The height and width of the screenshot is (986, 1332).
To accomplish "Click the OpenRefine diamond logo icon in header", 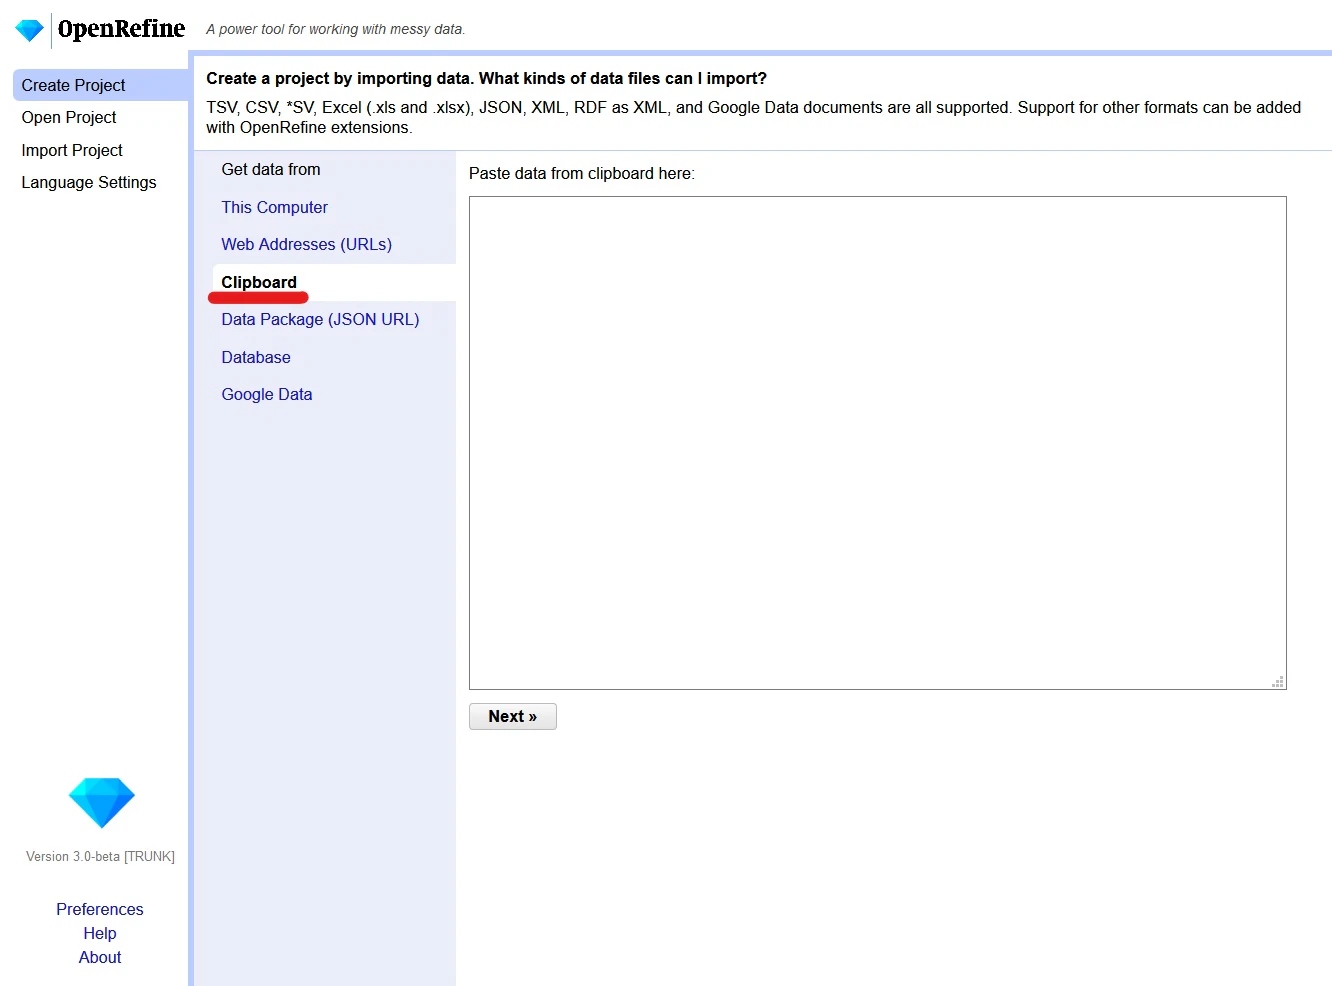I will (30, 30).
